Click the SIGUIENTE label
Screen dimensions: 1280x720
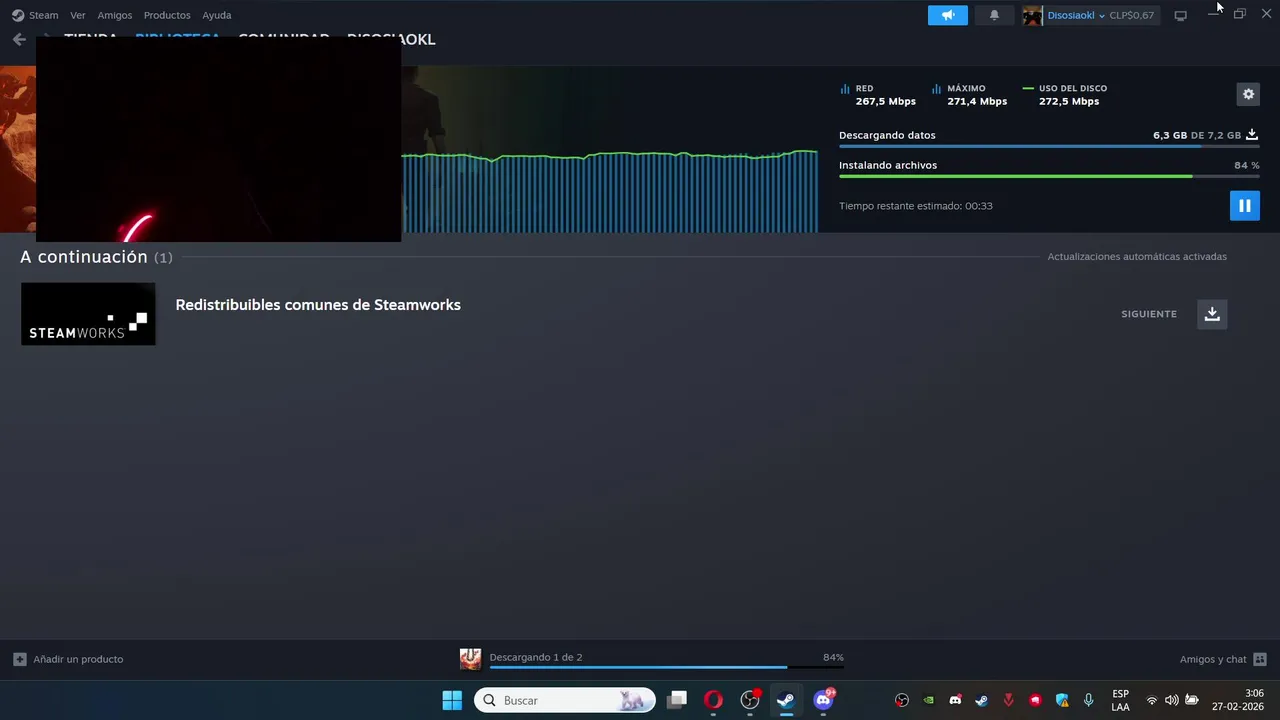tap(1149, 314)
